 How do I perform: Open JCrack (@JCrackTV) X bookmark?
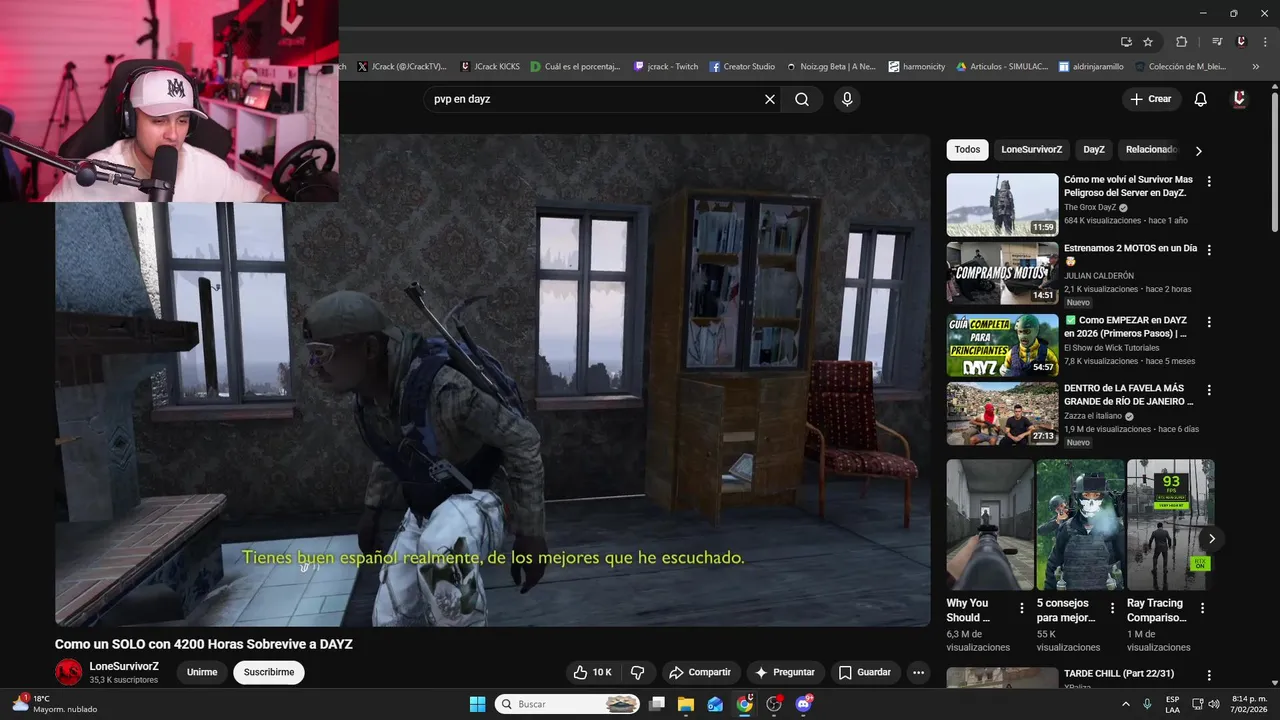[402, 67]
